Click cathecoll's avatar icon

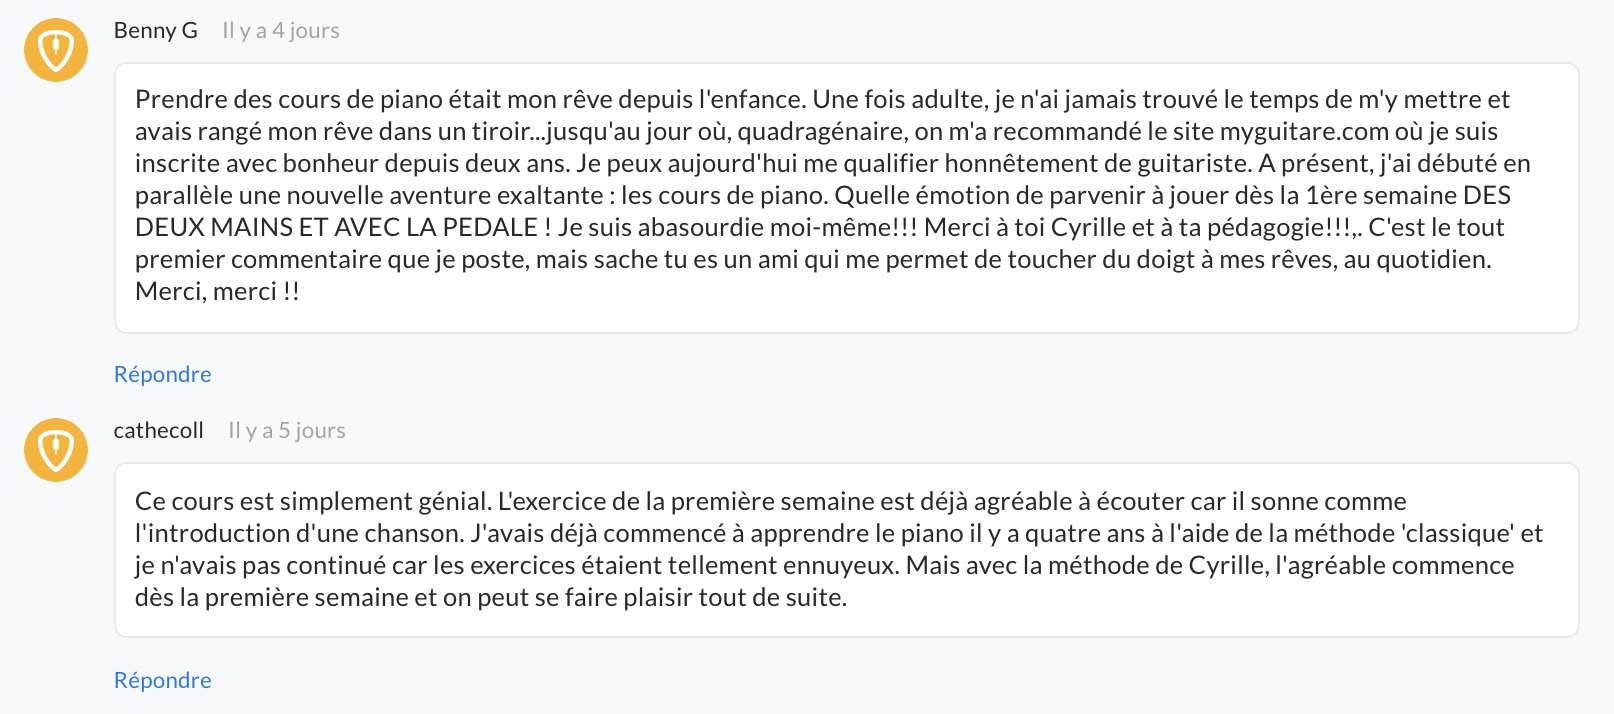[x=56, y=450]
